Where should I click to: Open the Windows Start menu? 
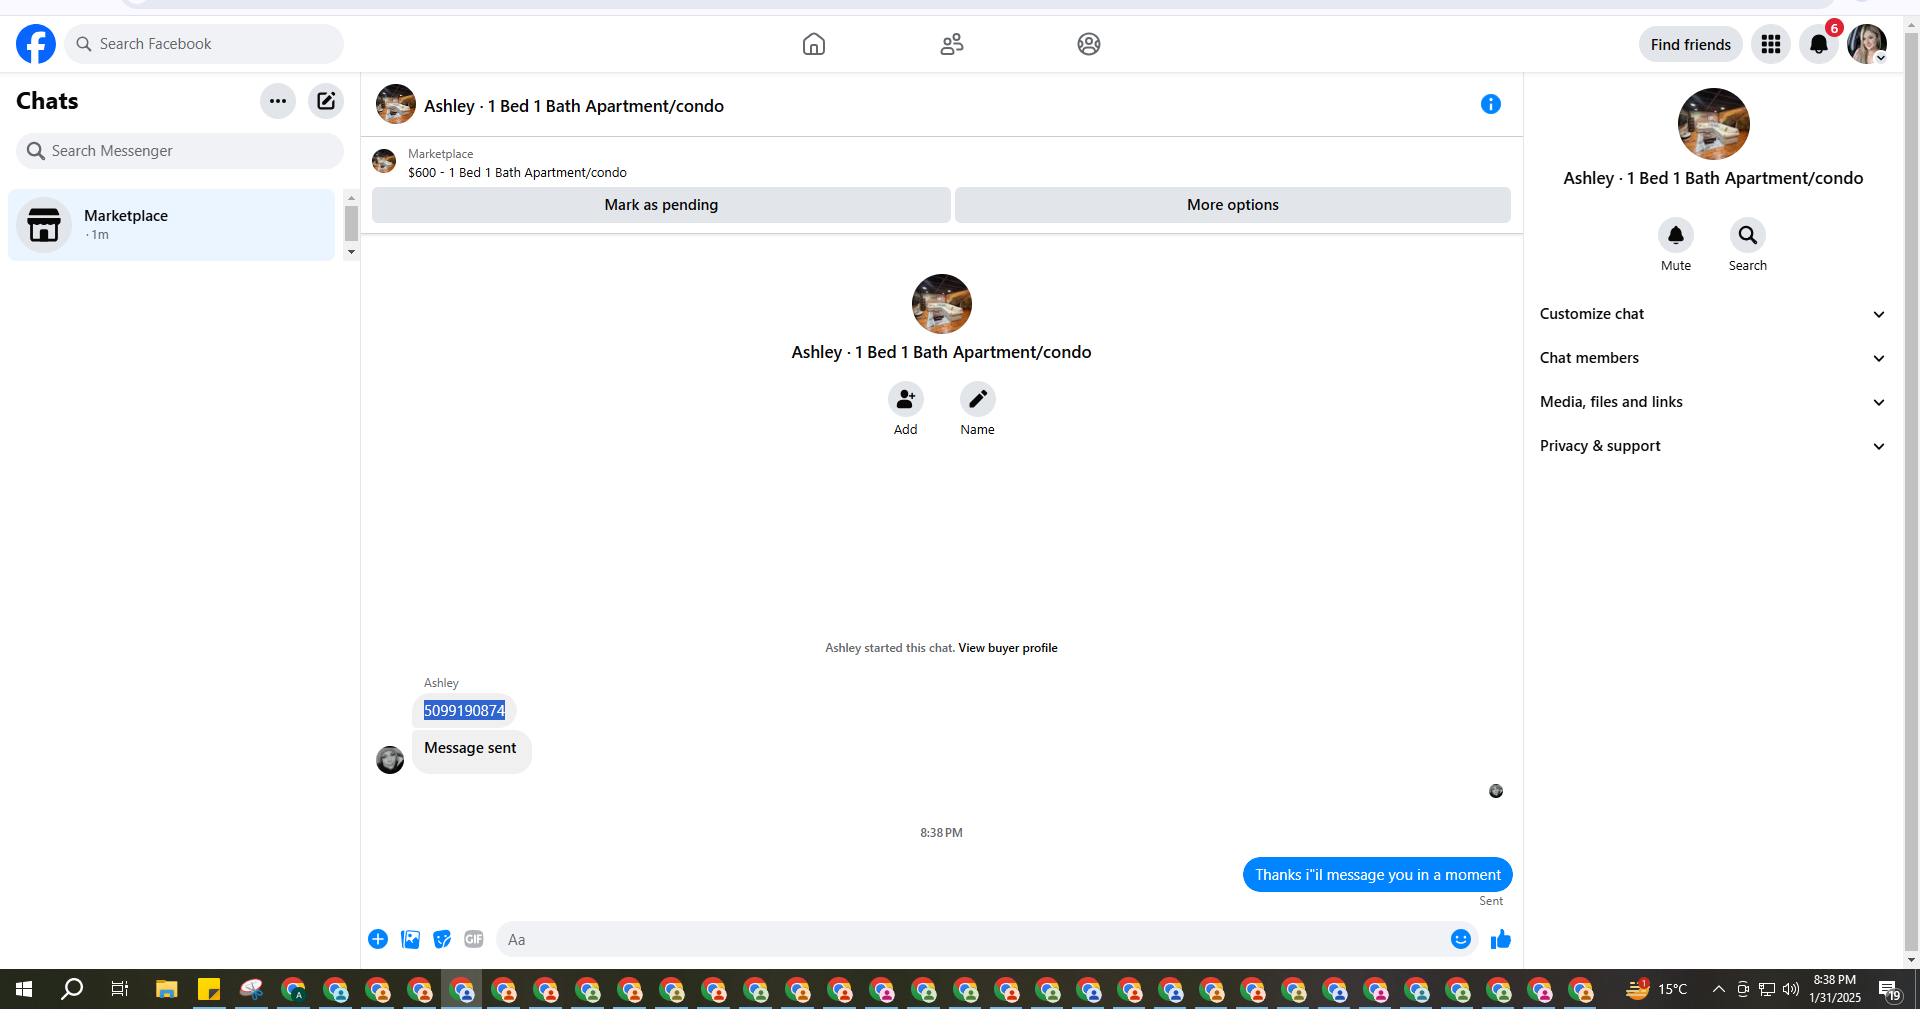(x=24, y=989)
